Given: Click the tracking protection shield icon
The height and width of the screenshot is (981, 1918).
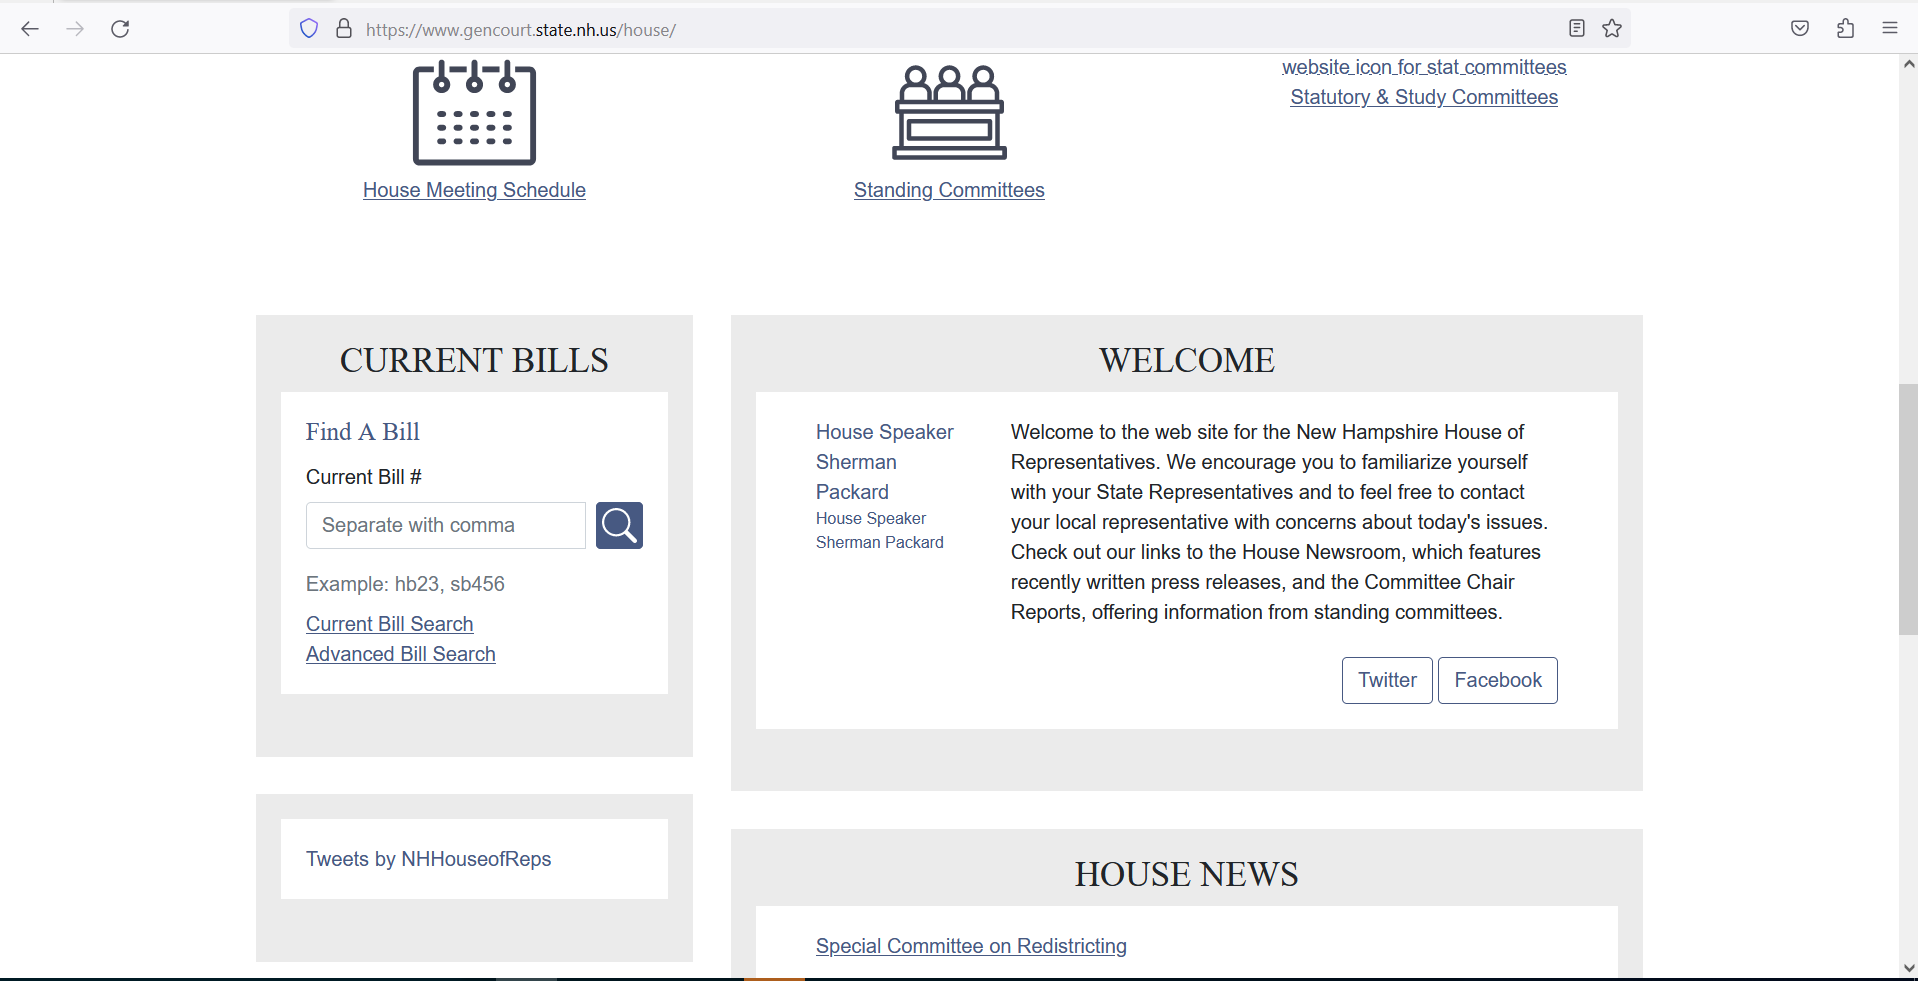Looking at the screenshot, I should click(x=308, y=29).
